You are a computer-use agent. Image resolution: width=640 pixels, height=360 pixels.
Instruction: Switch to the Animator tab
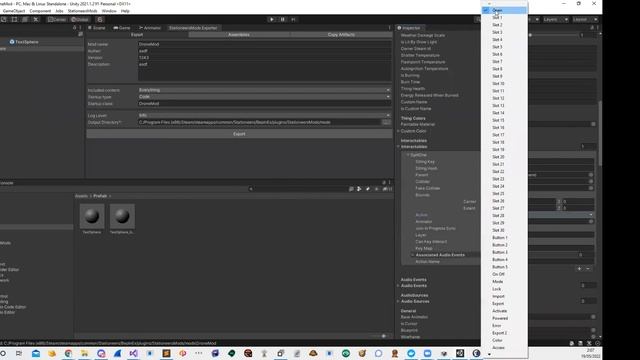coord(150,28)
